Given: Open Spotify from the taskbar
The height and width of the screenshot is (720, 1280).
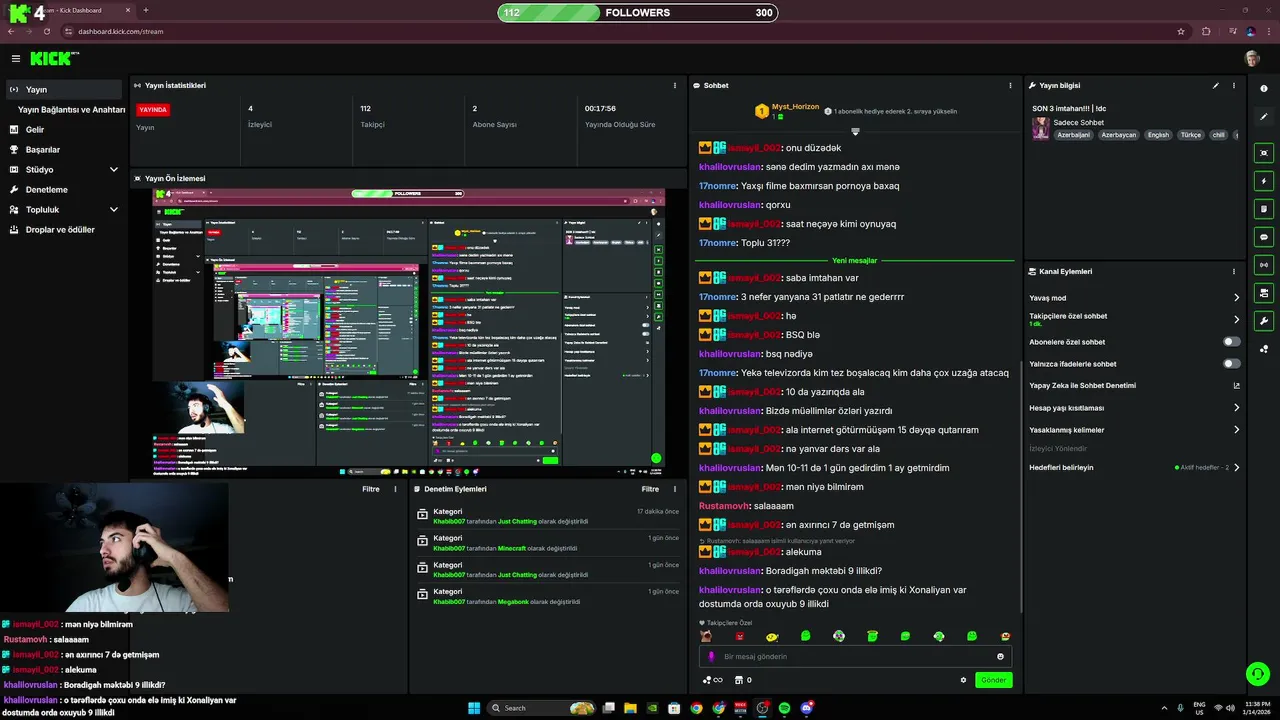Looking at the screenshot, I should (x=784, y=708).
